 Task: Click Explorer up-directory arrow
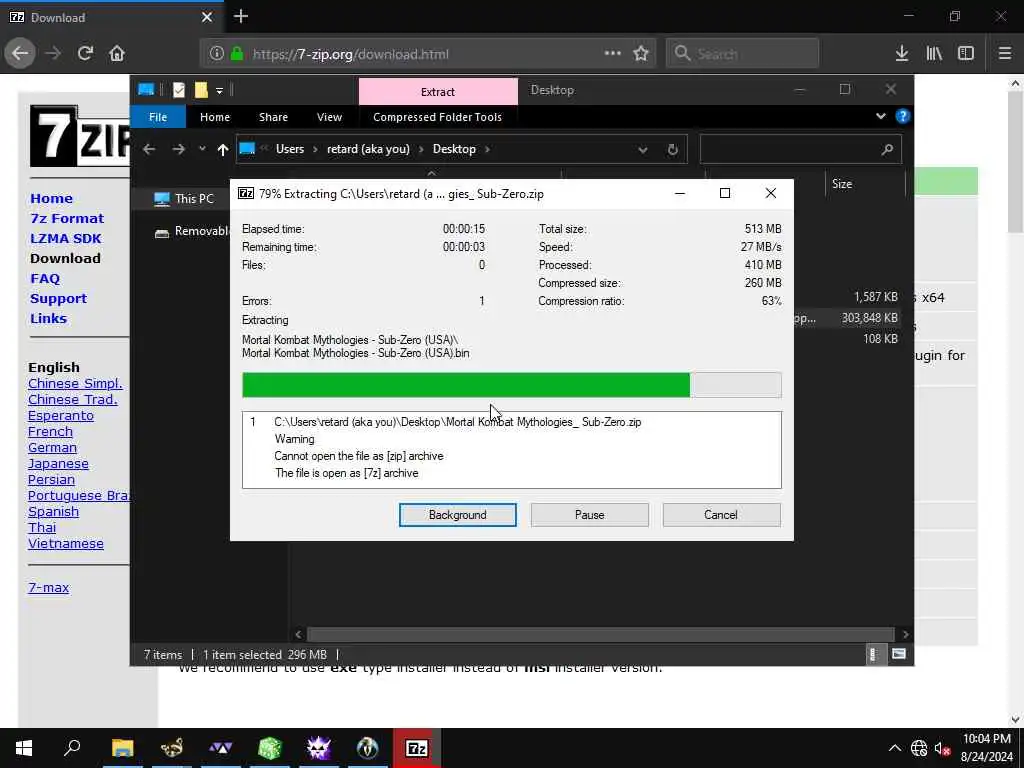coord(223,150)
